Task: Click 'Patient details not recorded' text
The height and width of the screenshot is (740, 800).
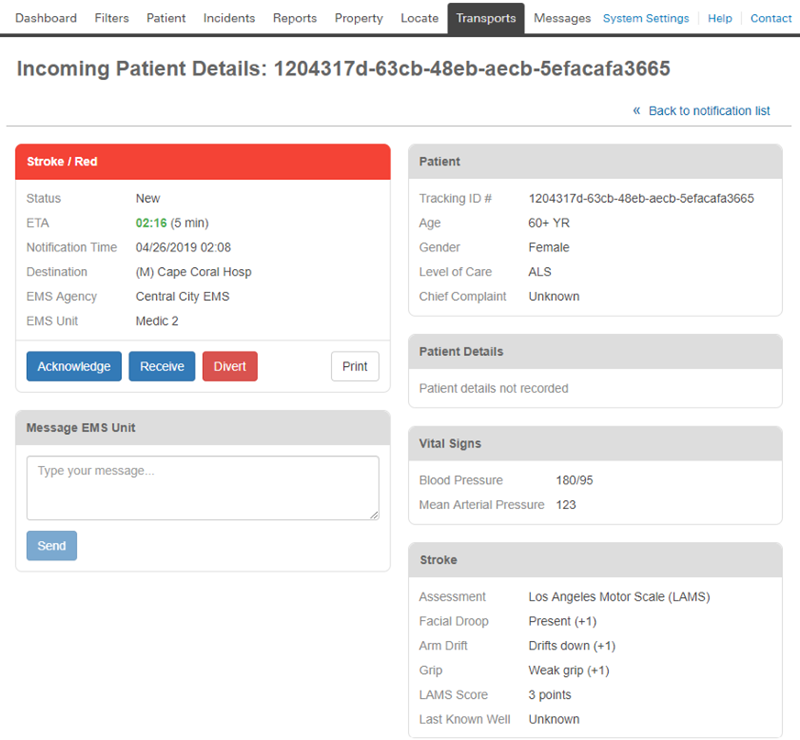Action: pos(493,388)
